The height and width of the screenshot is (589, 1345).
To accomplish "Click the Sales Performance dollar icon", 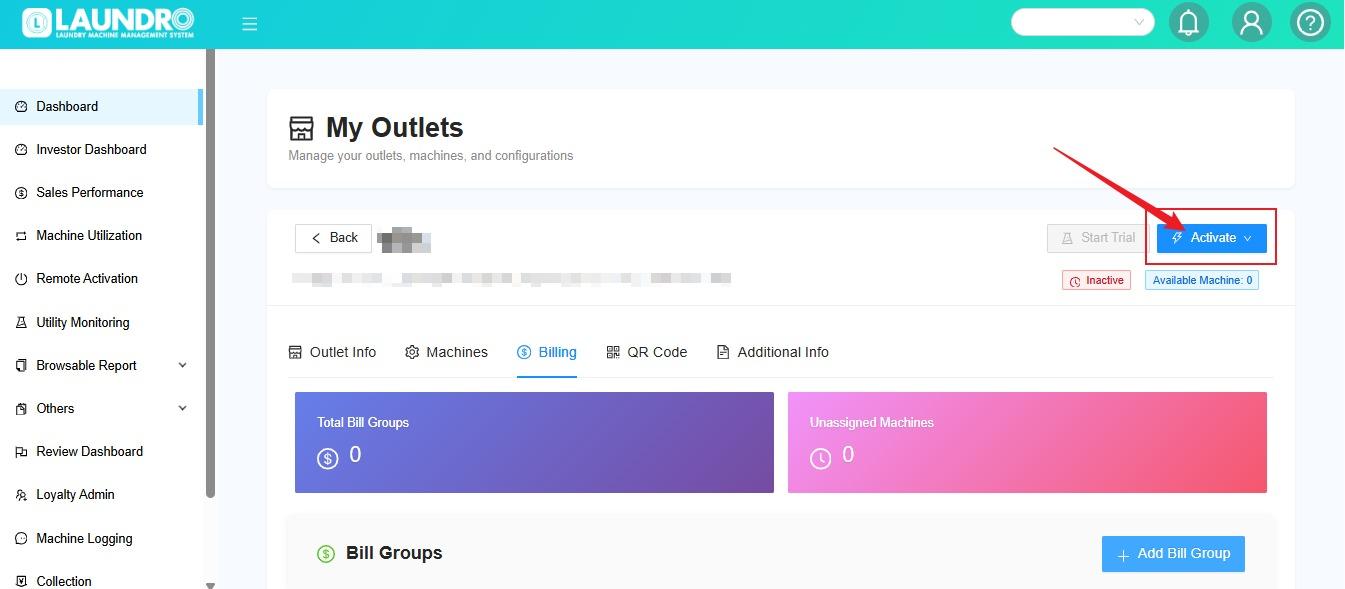I will pos(21,193).
